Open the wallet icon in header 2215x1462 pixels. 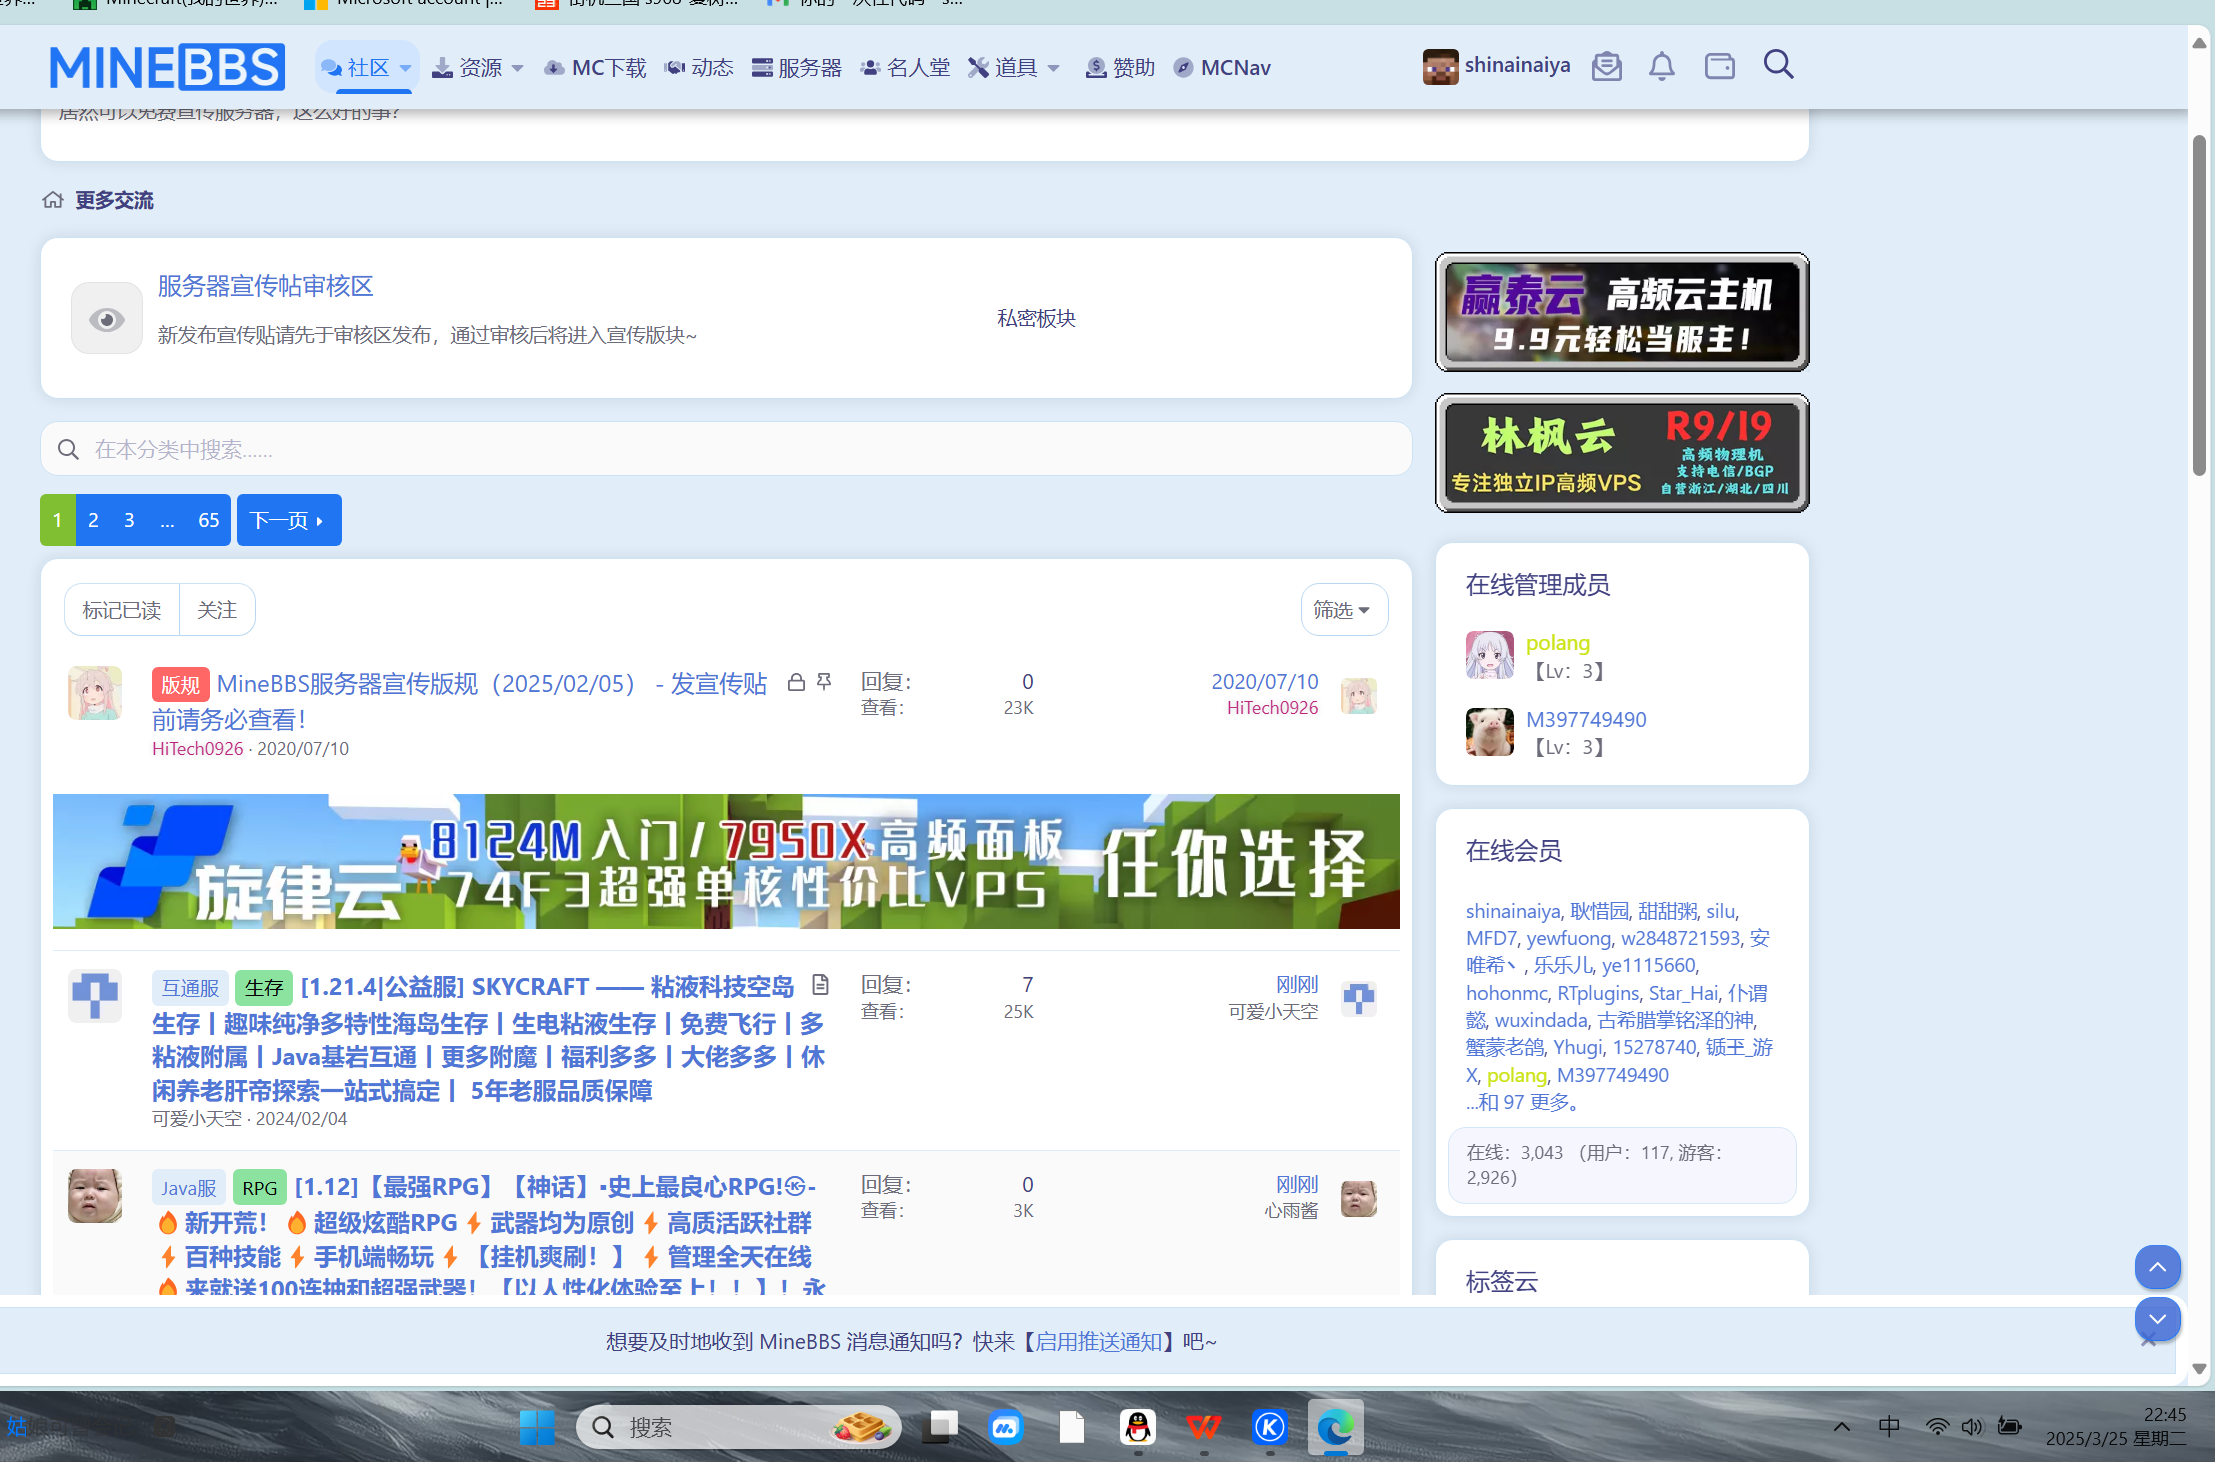pyautogui.click(x=1719, y=67)
